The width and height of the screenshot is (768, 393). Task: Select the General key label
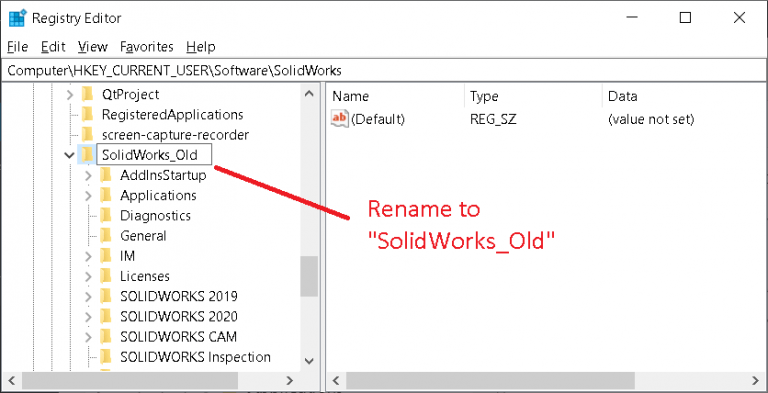[x=143, y=236]
